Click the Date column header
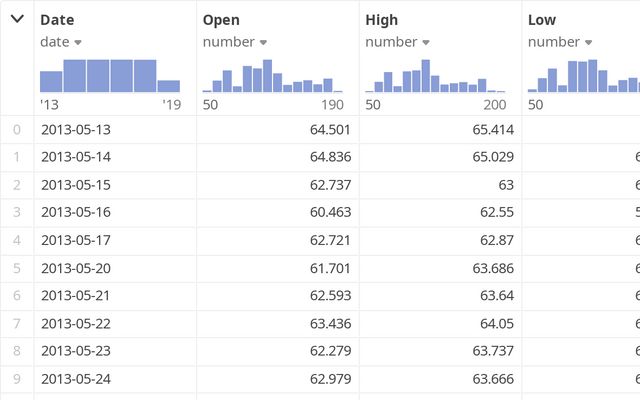This screenshot has height=400, width=640. (57, 20)
